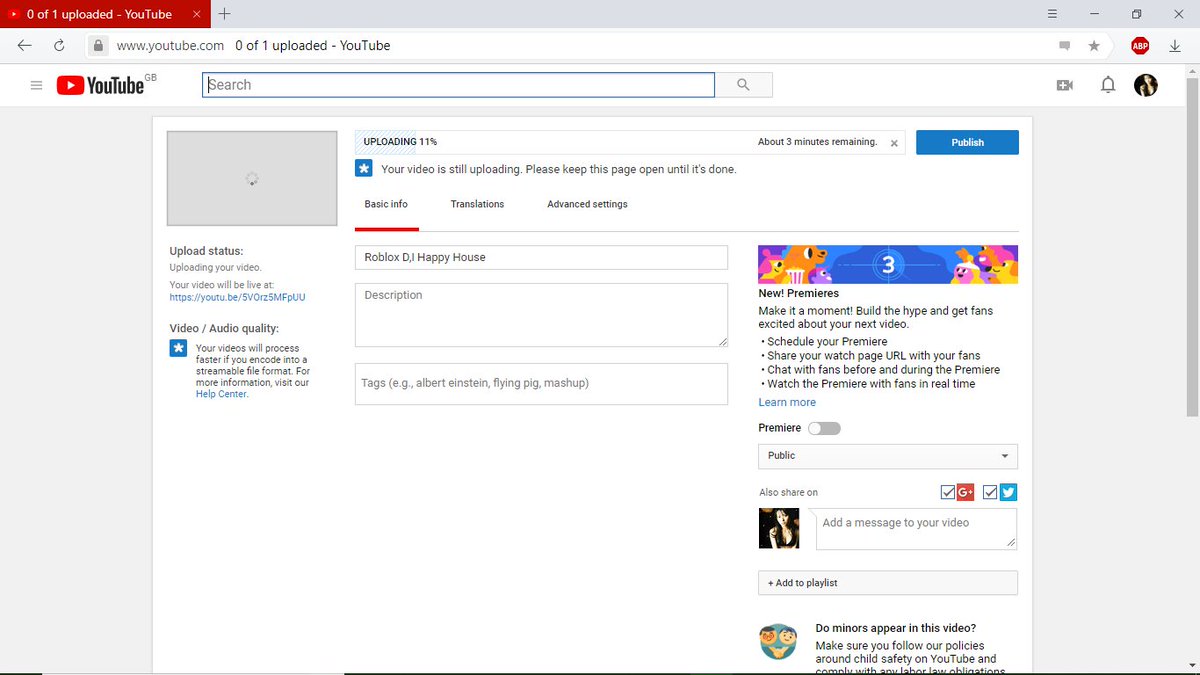Image resolution: width=1200 pixels, height=675 pixels.
Task: Click the Description text area
Action: click(541, 315)
